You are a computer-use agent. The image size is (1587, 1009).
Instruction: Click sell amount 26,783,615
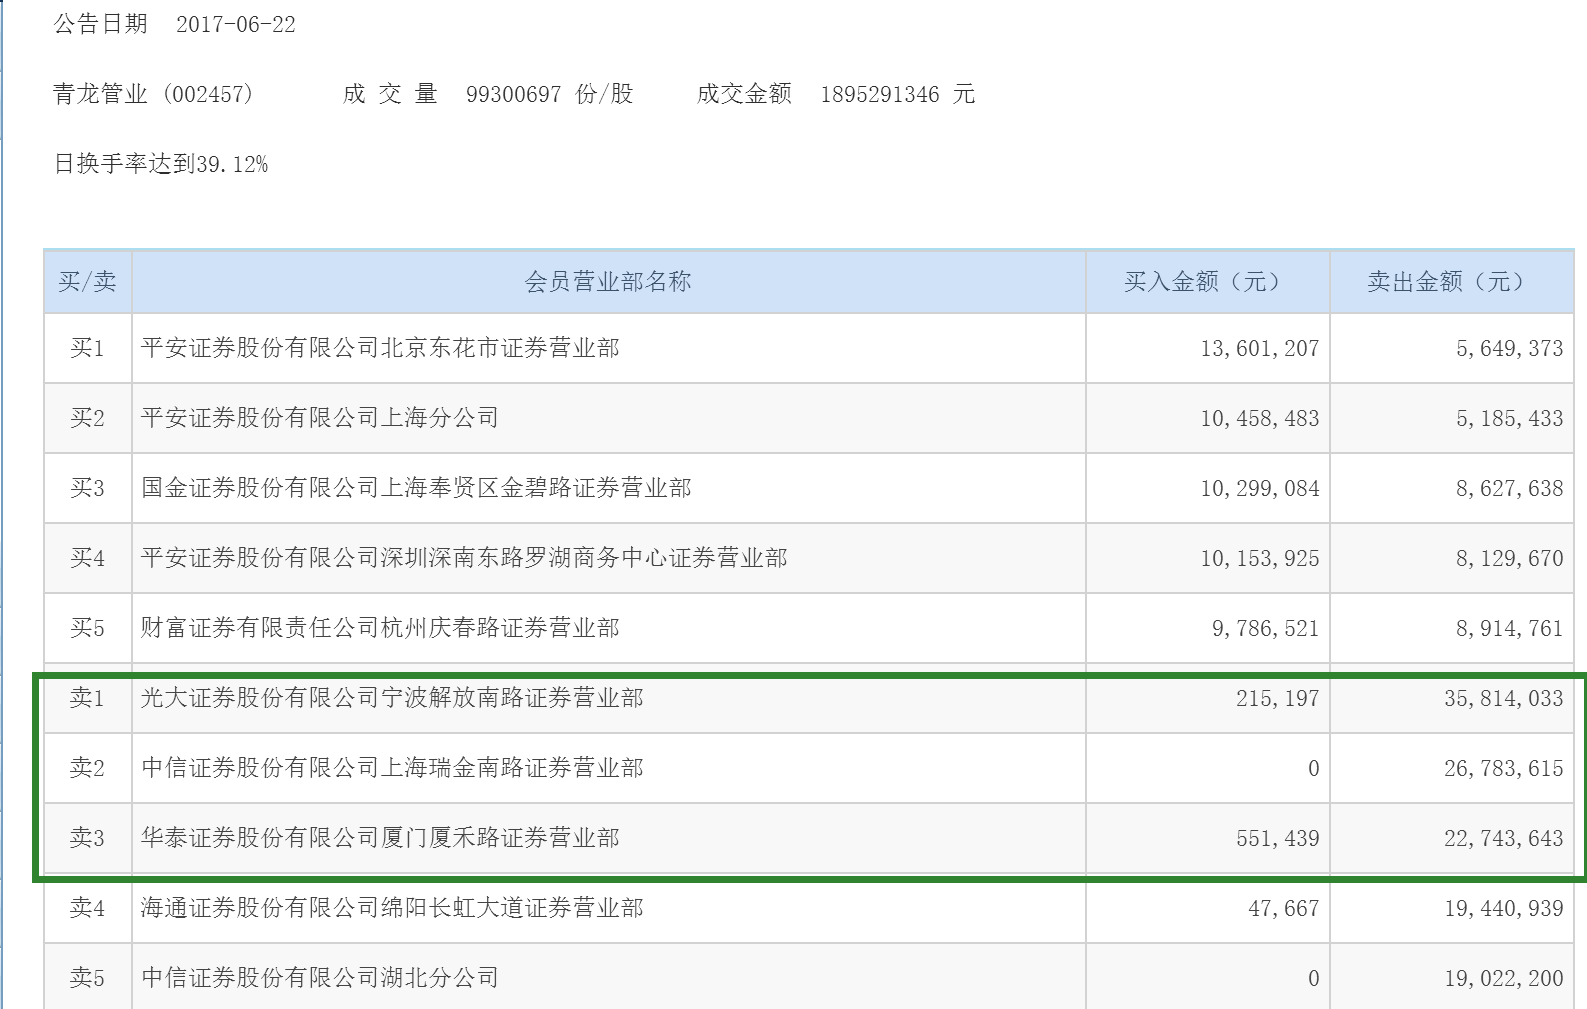pyautogui.click(x=1504, y=768)
